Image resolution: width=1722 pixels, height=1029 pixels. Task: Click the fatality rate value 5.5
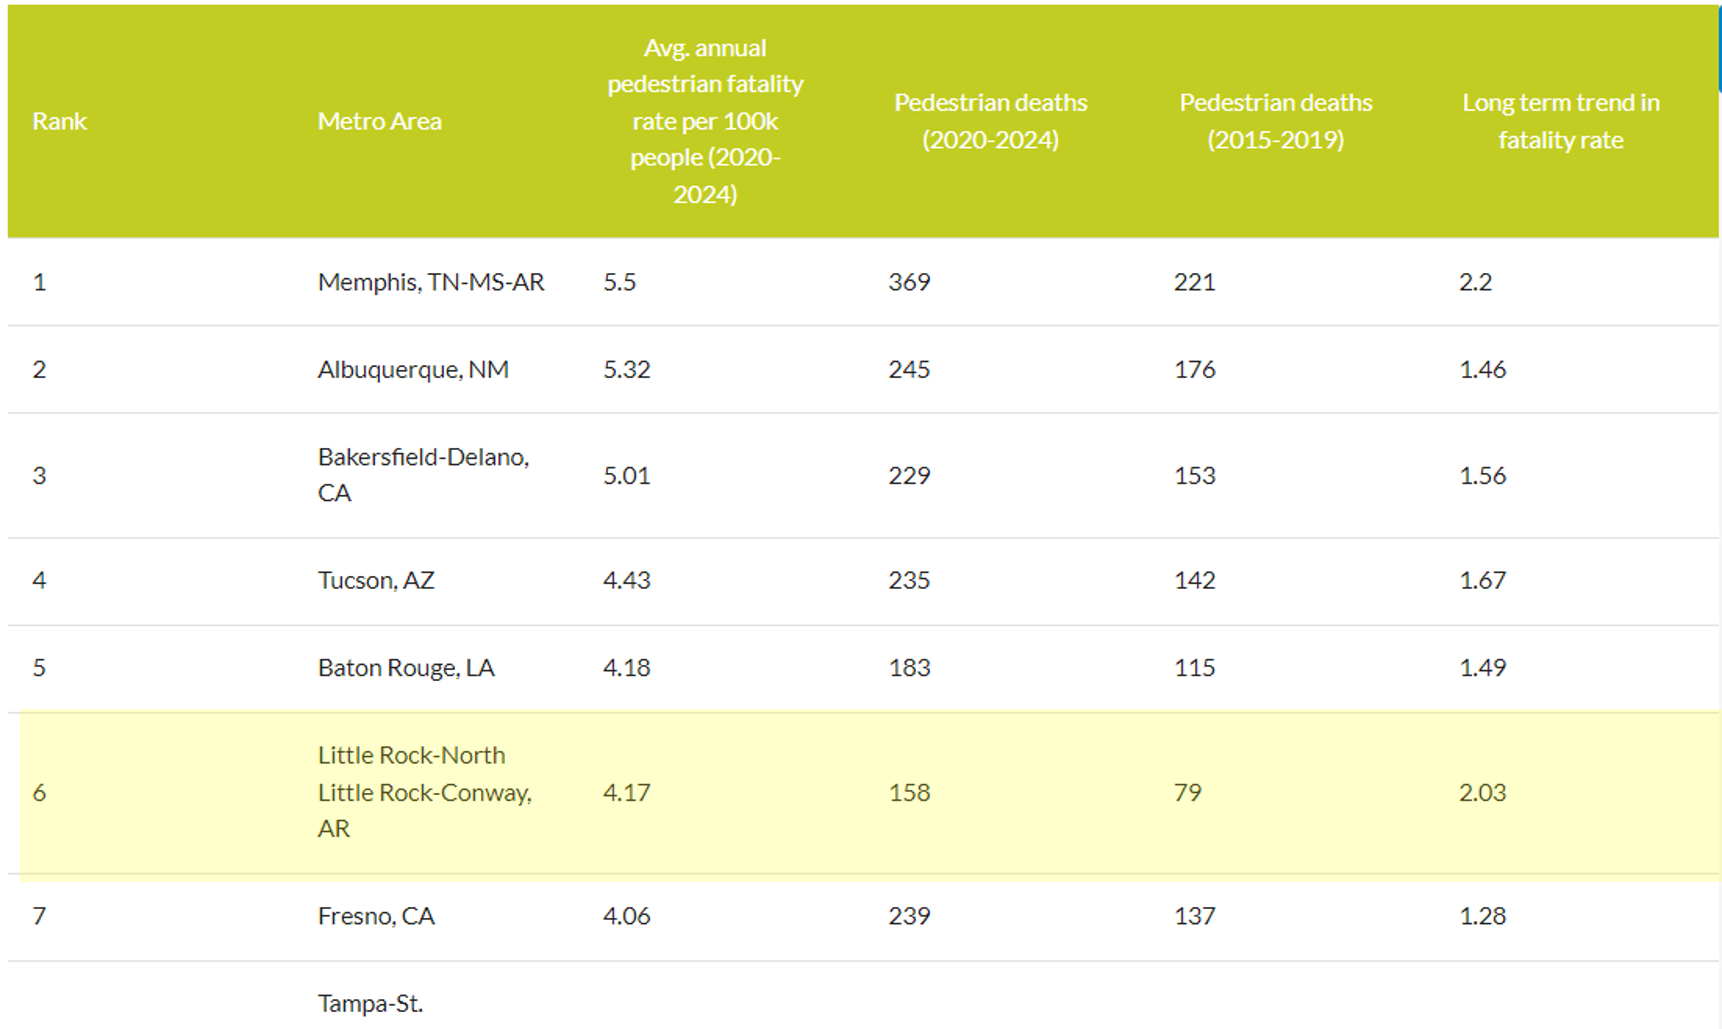coord(619,282)
